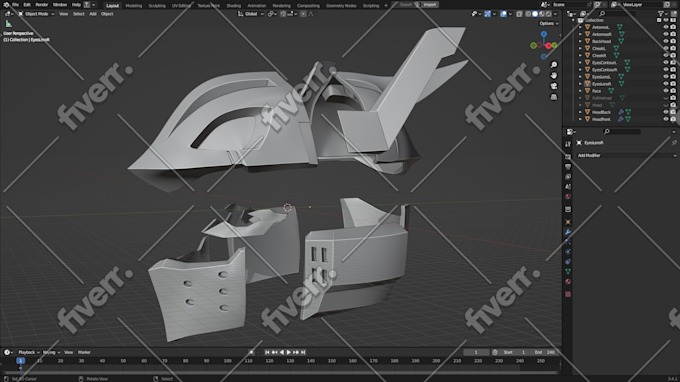
Task: Click the current frame number field
Action: click(476, 352)
